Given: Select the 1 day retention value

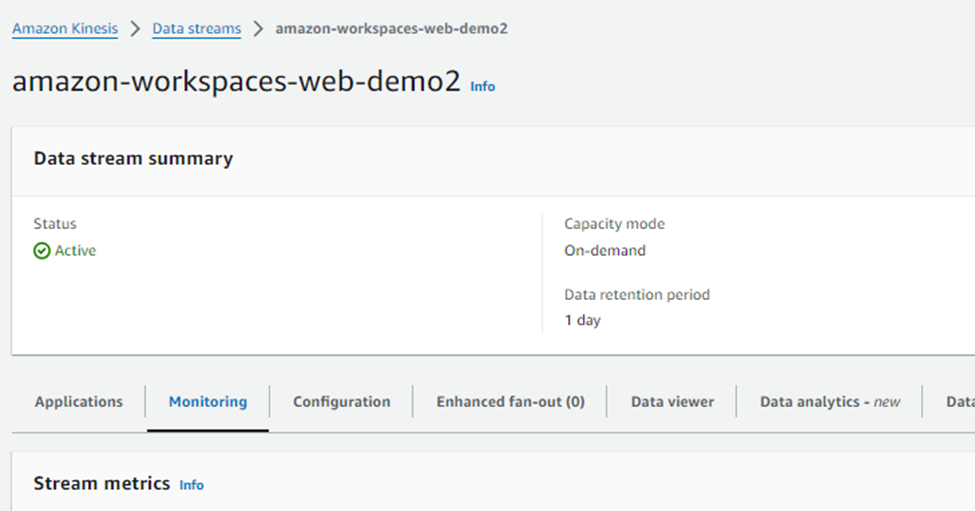Looking at the screenshot, I should click(582, 320).
